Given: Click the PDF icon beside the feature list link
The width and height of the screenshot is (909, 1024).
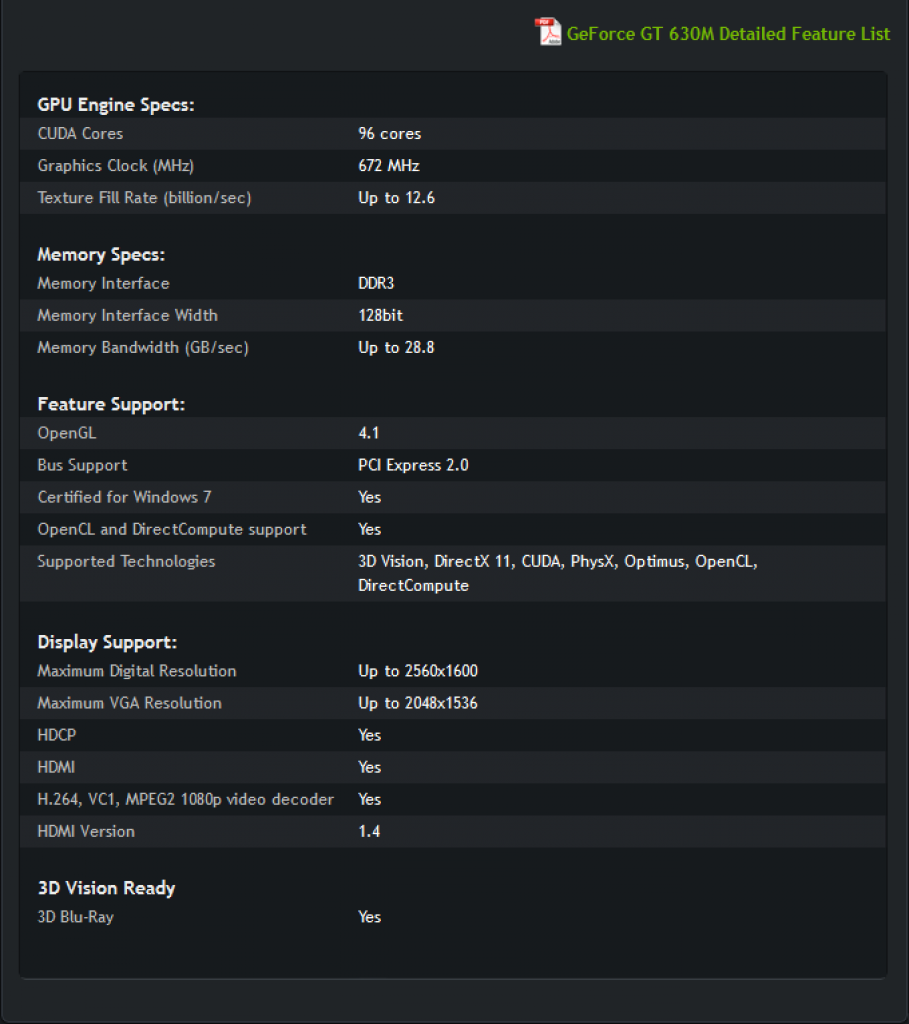Looking at the screenshot, I should pos(548,31).
